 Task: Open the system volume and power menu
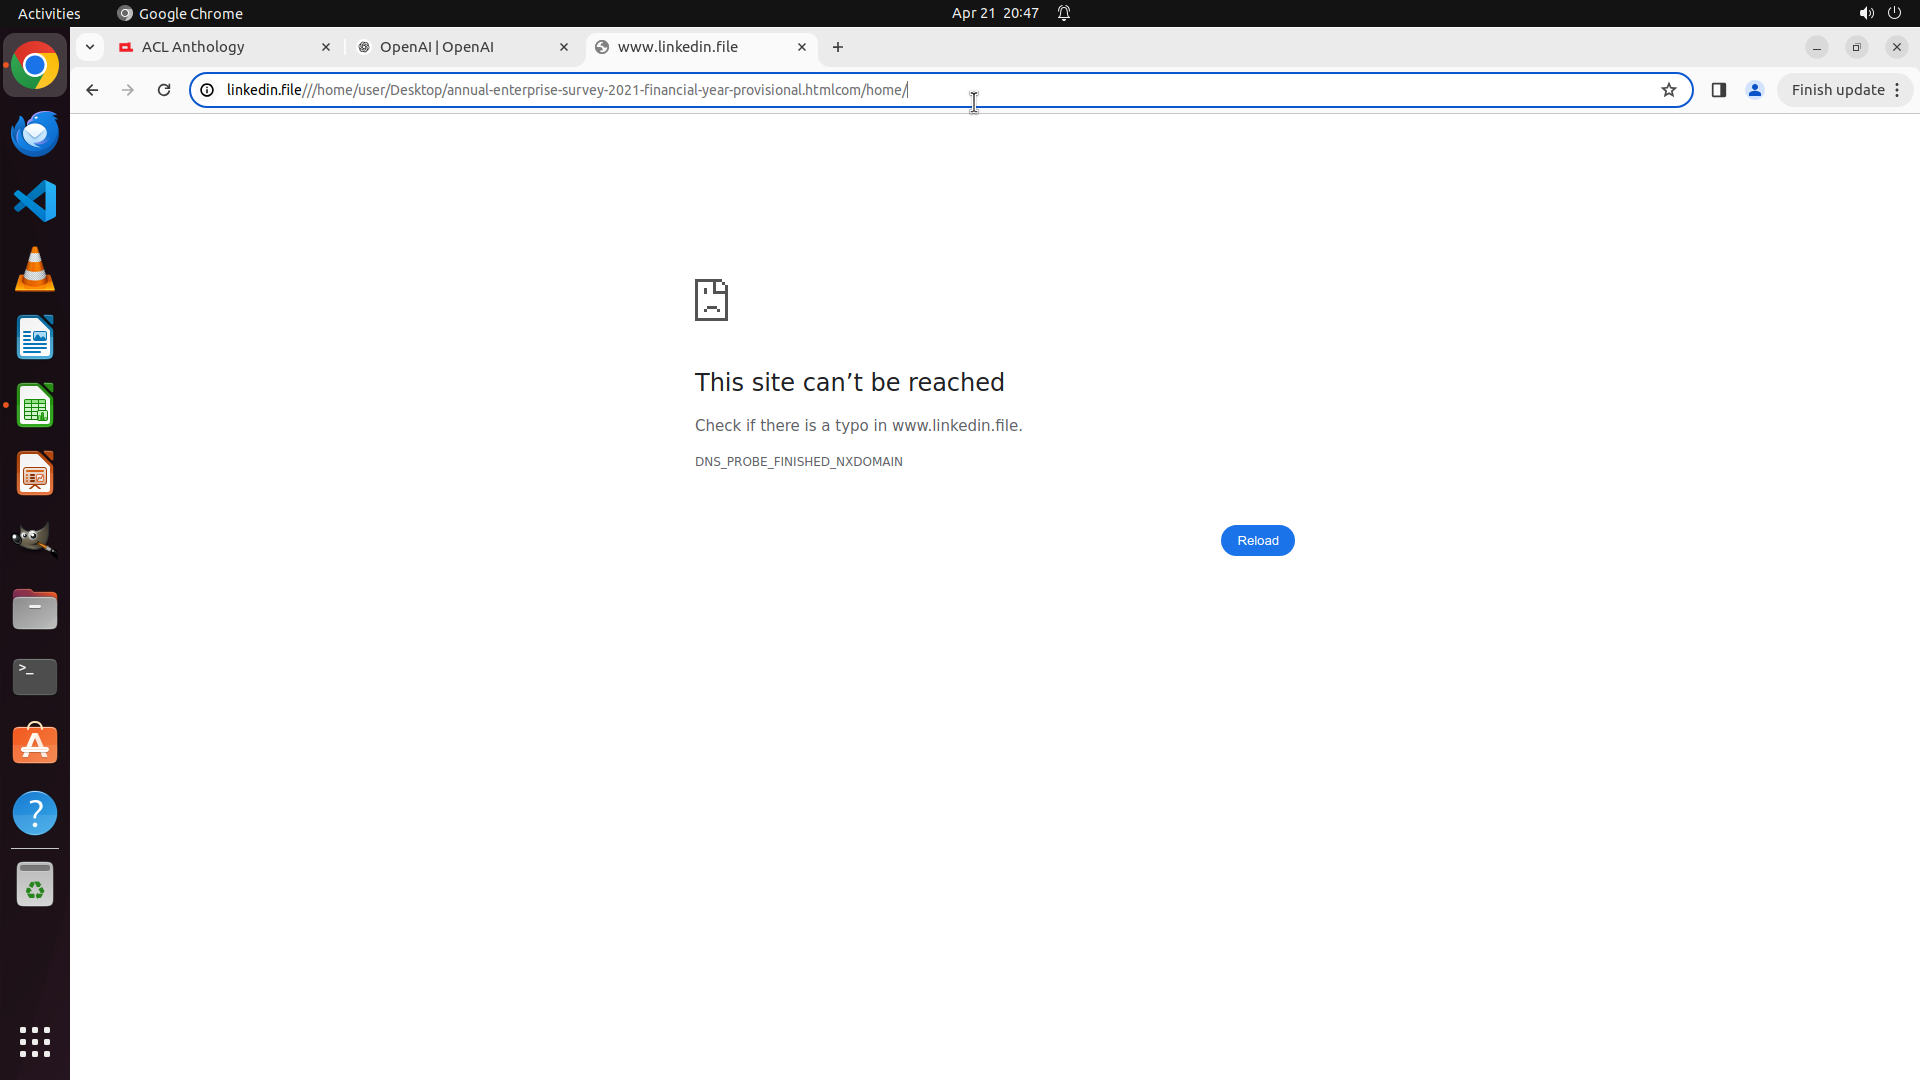coord(1879,13)
